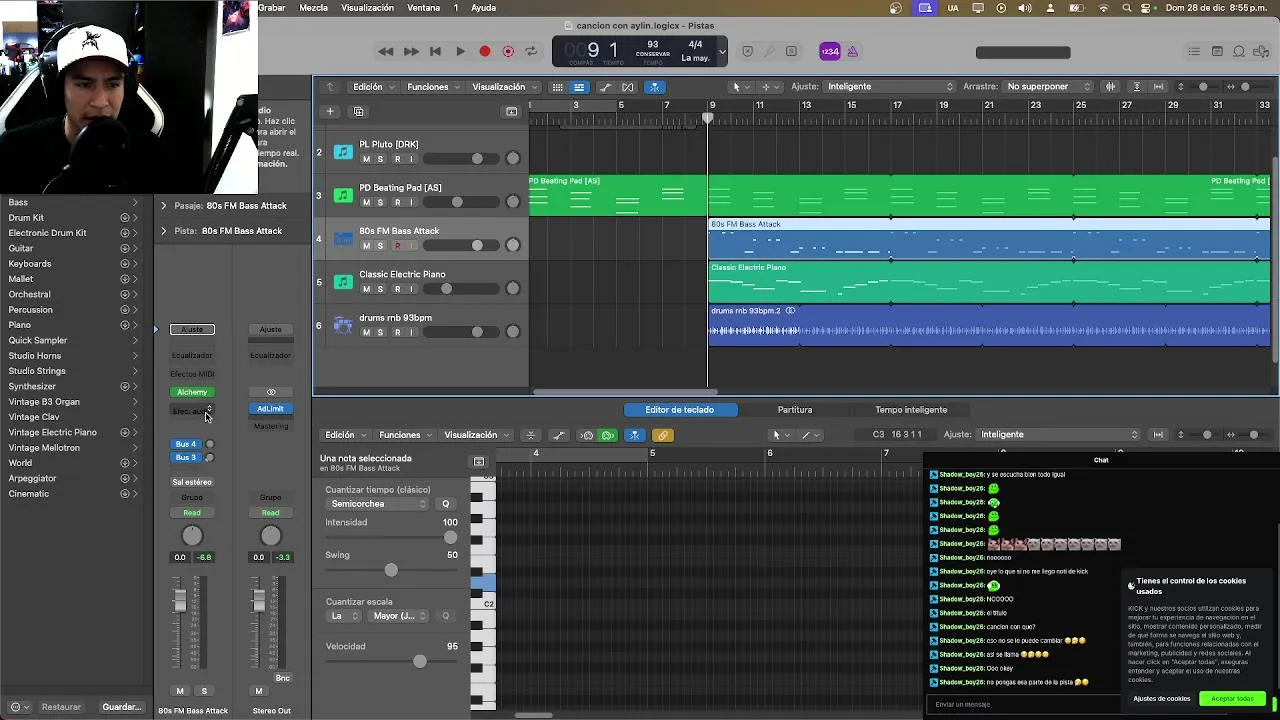The image size is (1280, 720).
Task: Click Aceptar todas cookies button
Action: pos(1232,699)
